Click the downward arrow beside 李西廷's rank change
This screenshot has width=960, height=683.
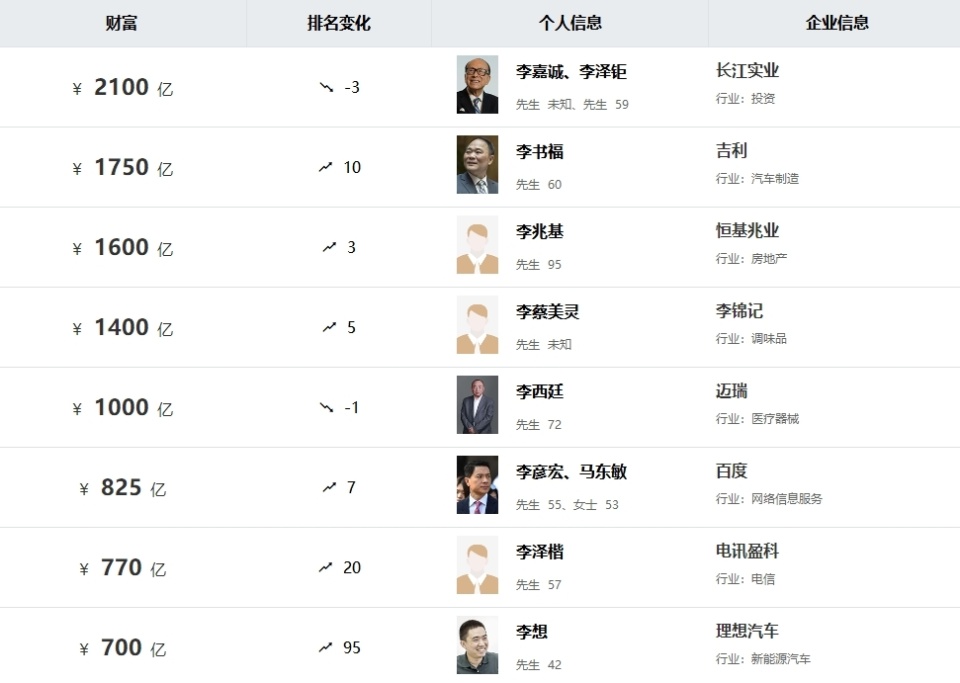[x=326, y=407]
